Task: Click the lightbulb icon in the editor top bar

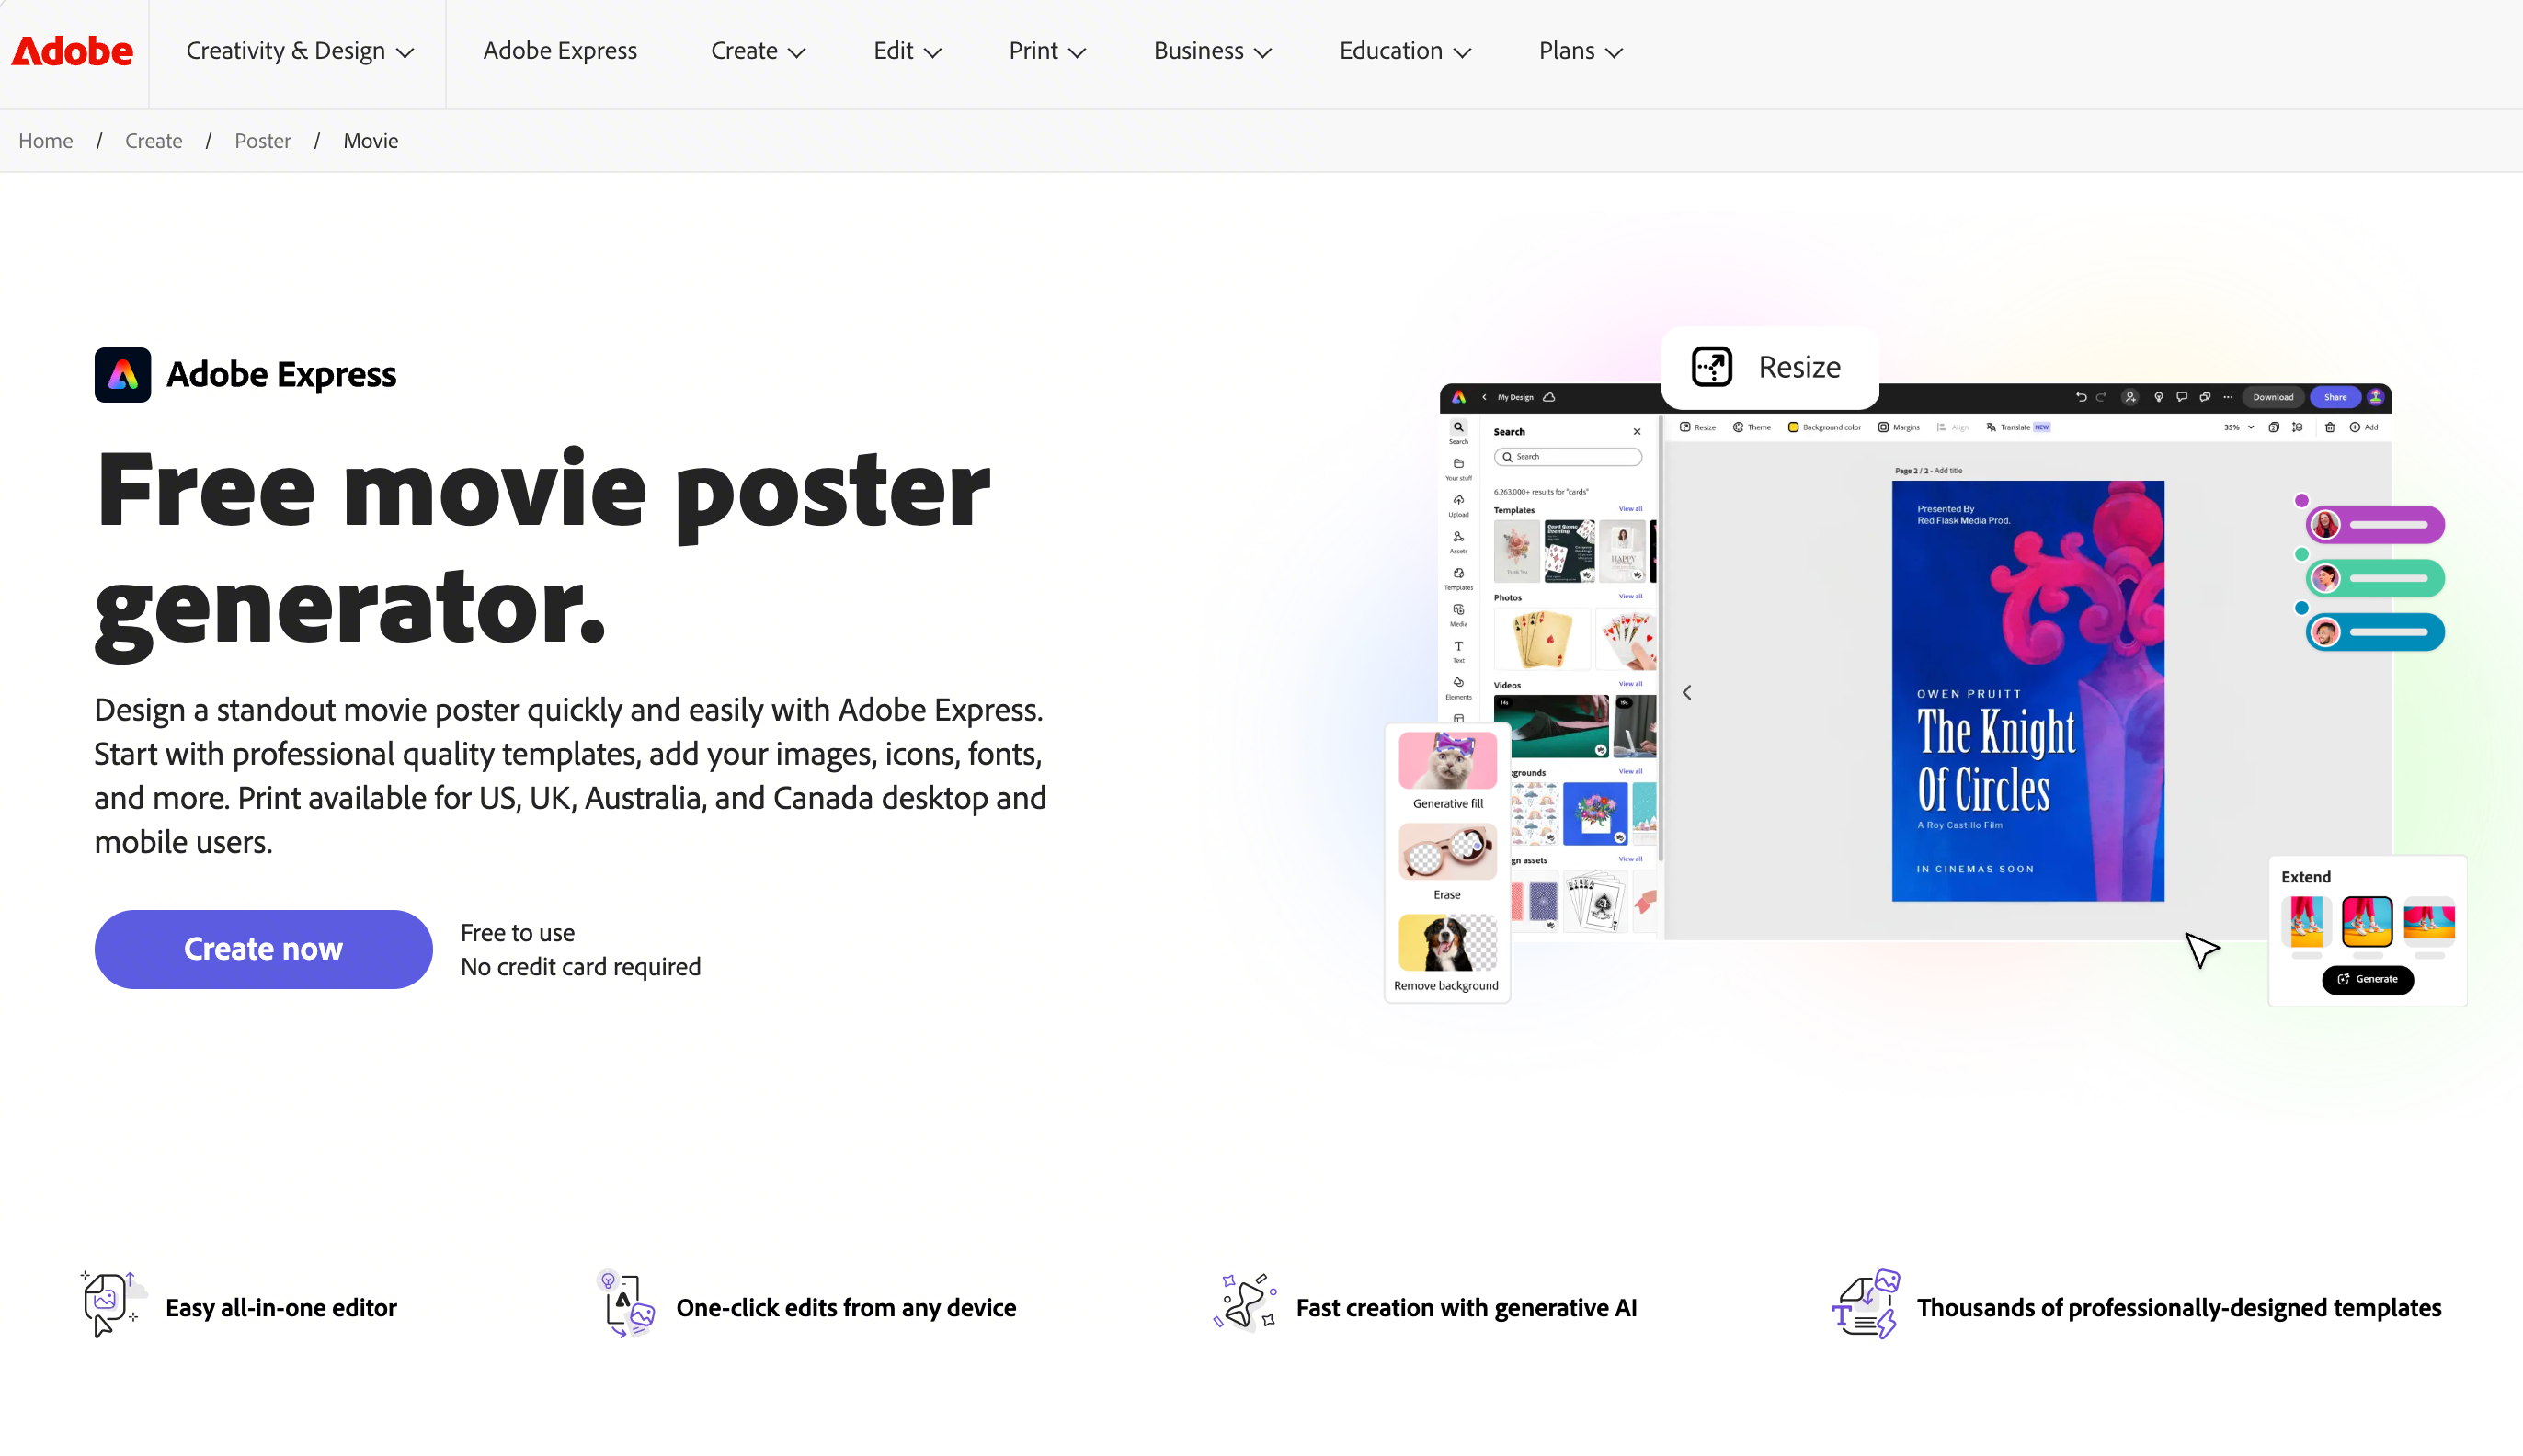Action: point(2159,397)
